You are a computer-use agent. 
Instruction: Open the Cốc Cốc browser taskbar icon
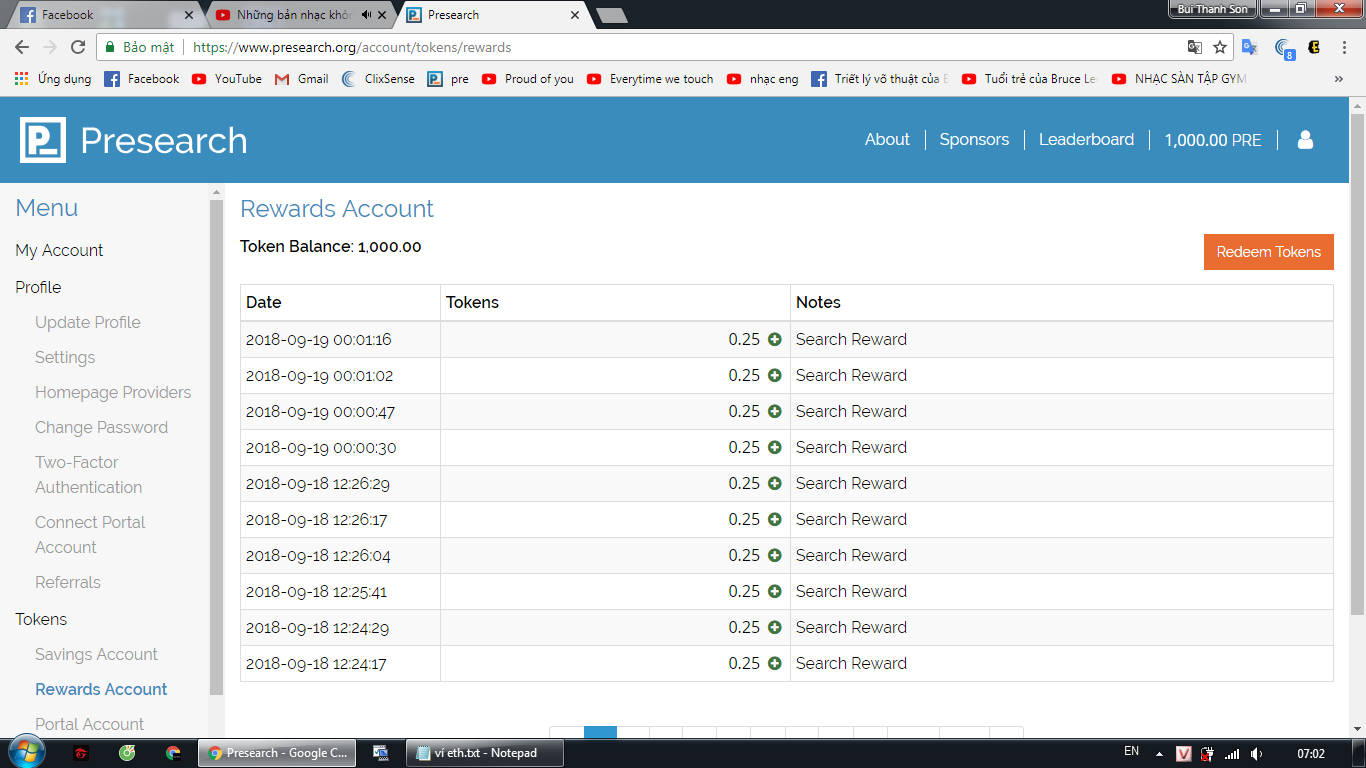(127, 753)
